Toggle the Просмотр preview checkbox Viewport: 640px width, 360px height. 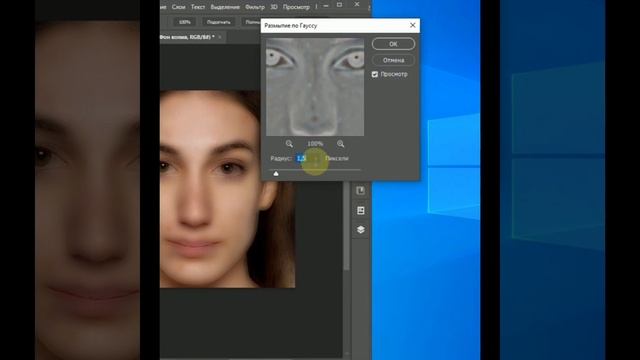[x=375, y=74]
